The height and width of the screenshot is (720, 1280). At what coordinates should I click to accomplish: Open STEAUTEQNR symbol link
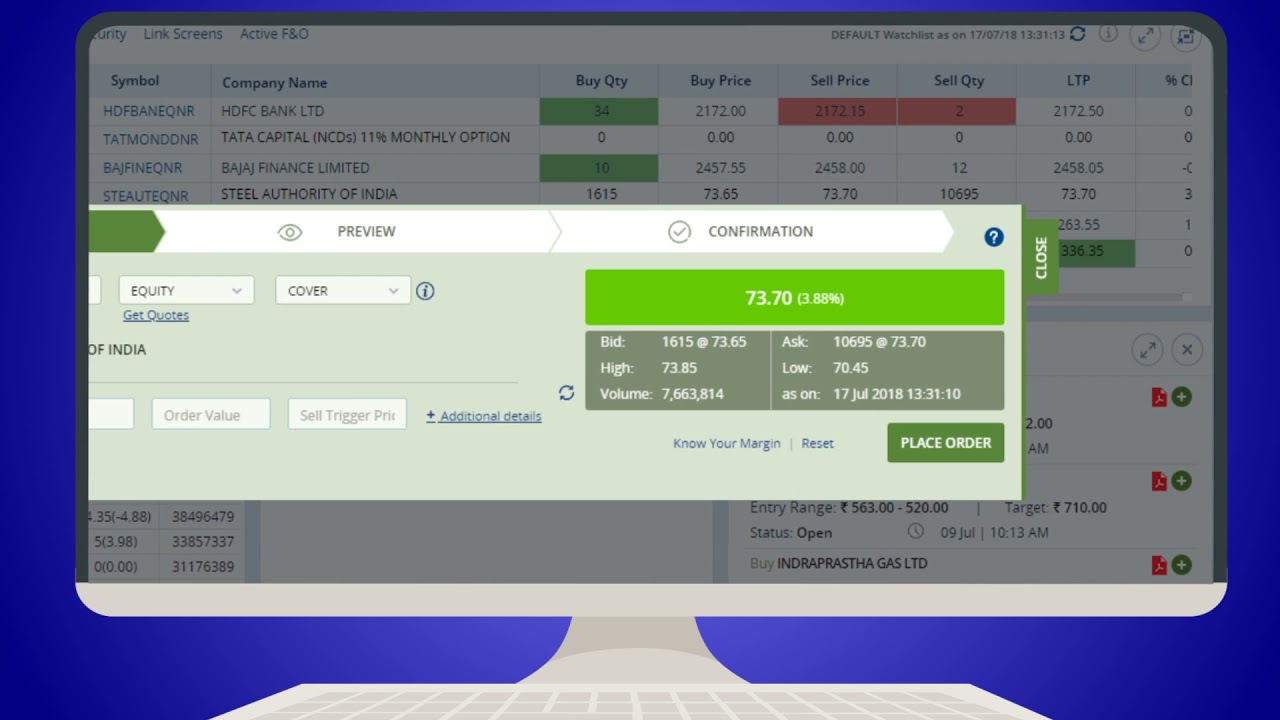(x=145, y=196)
